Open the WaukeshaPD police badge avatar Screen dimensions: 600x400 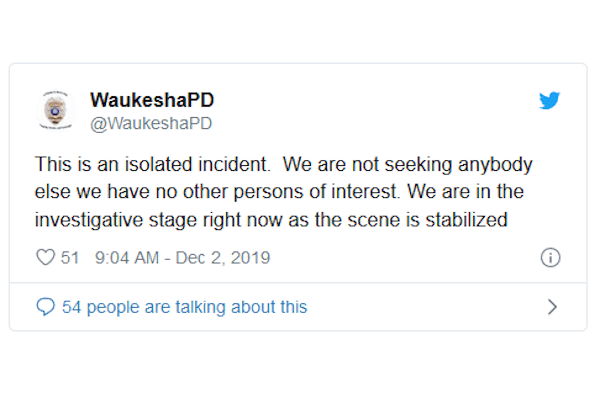tap(55, 111)
